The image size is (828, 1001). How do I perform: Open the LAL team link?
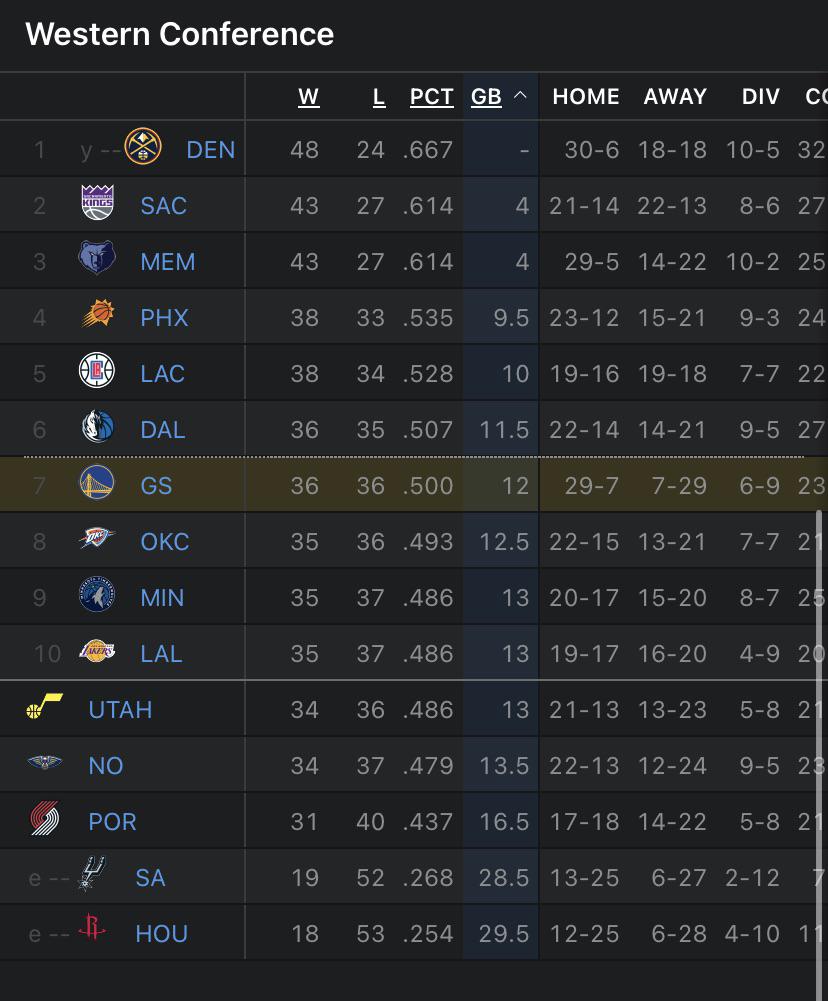pyautogui.click(x=161, y=654)
